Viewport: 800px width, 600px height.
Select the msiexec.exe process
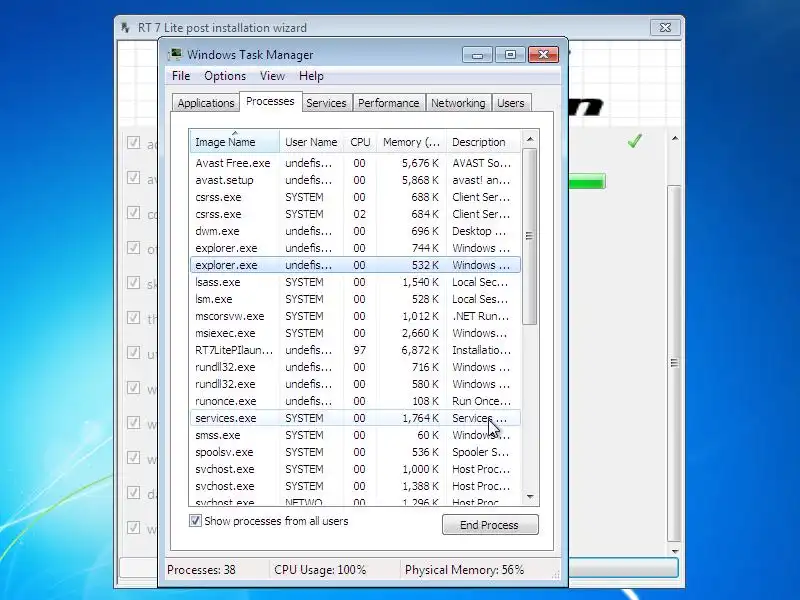click(x=355, y=333)
